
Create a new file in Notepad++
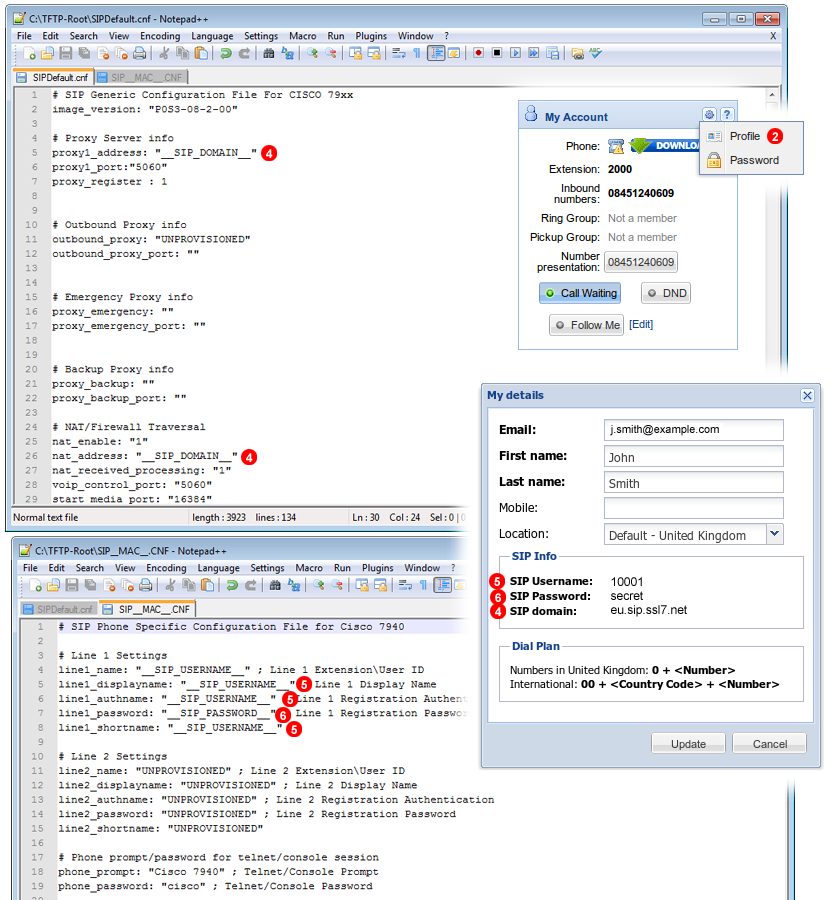click(x=32, y=56)
